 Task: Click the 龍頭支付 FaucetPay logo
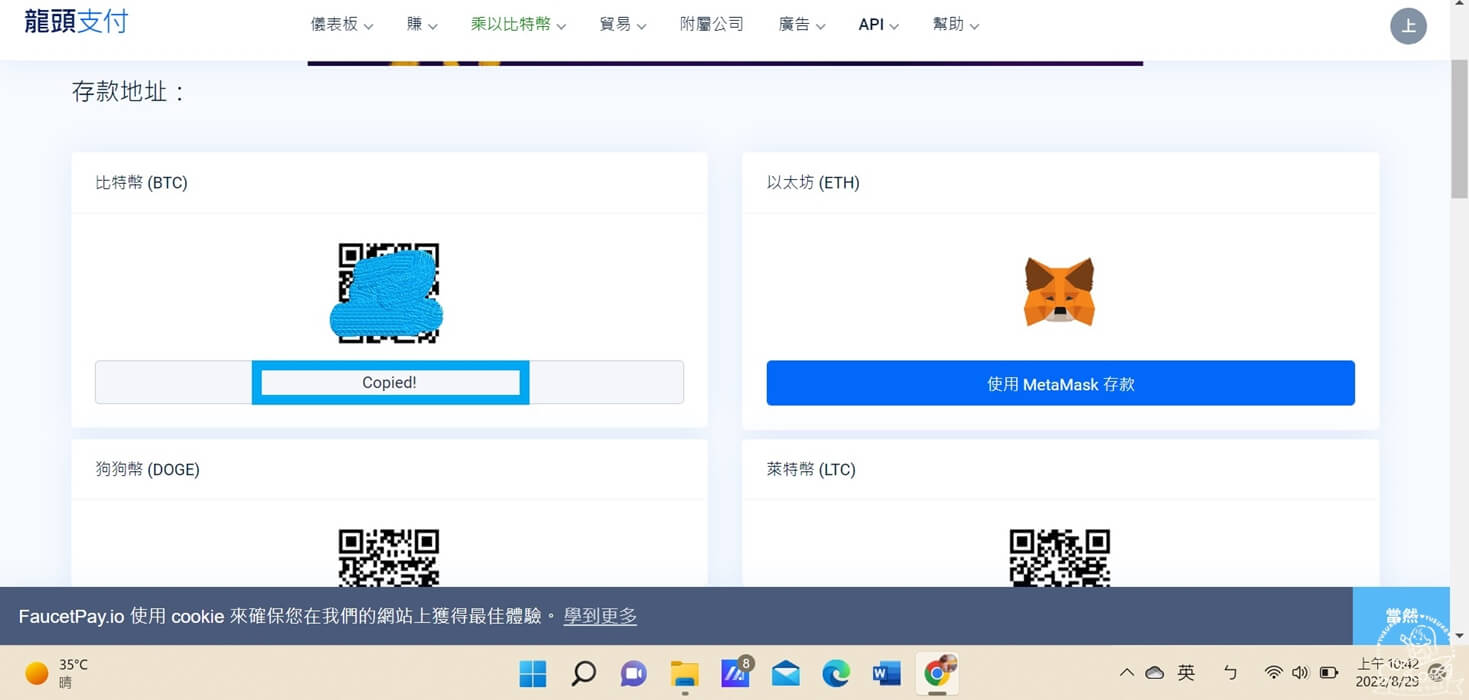tap(76, 22)
